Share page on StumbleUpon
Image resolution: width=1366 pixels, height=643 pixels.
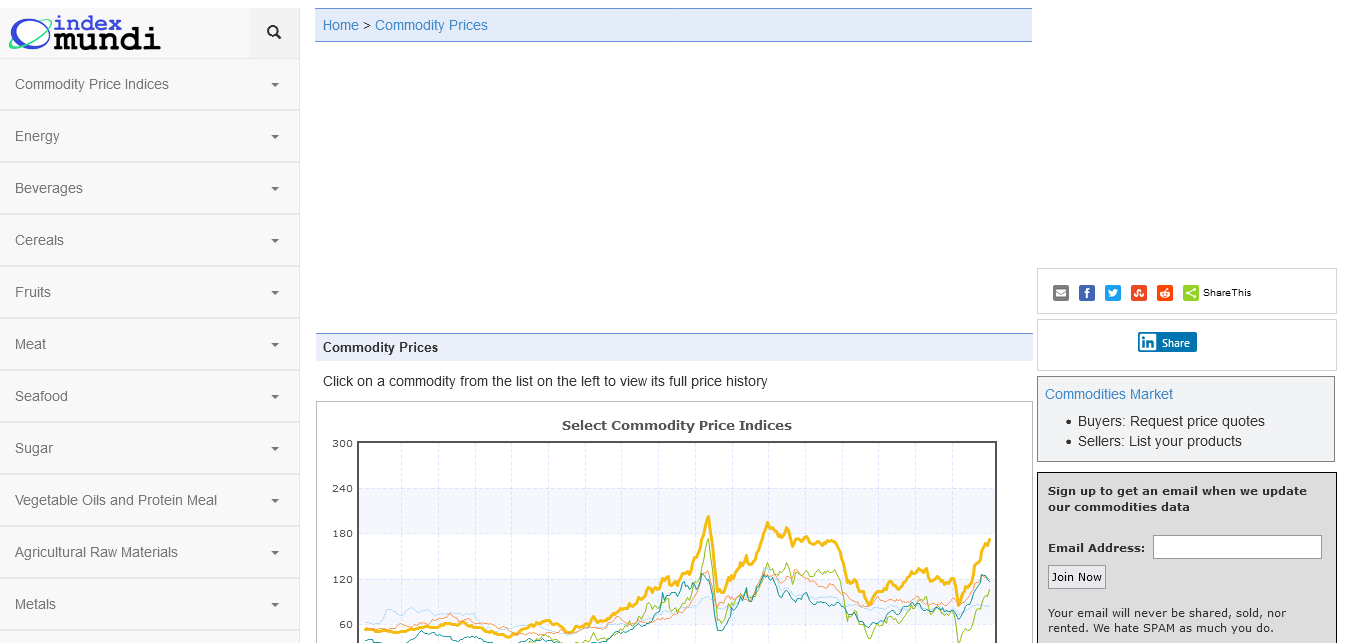click(1139, 293)
